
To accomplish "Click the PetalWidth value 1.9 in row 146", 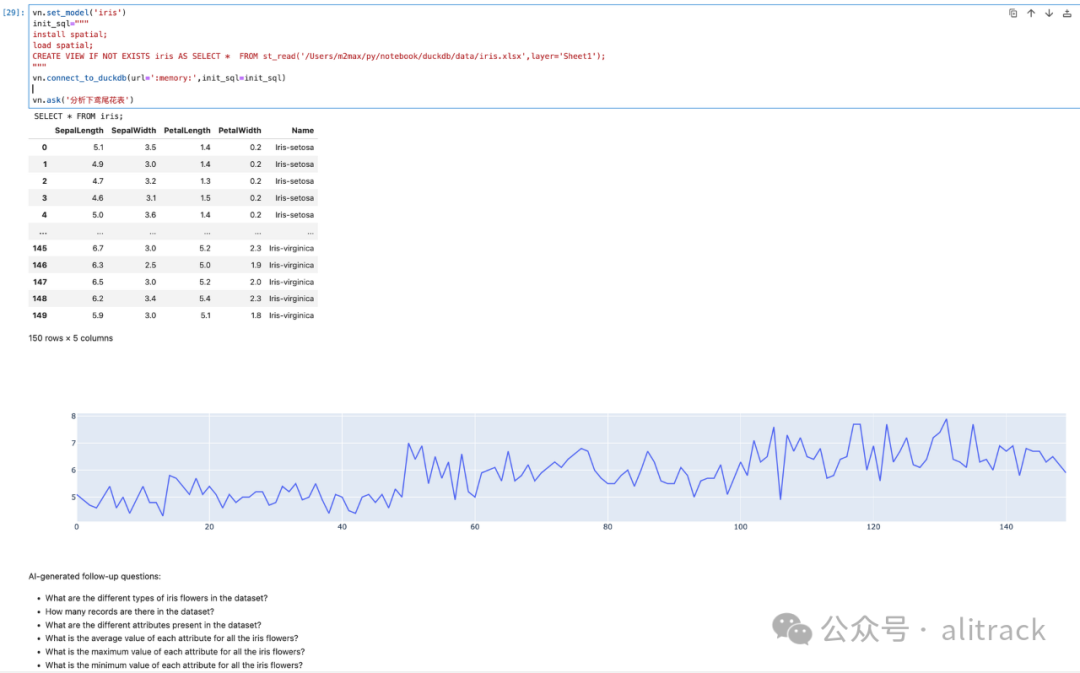I will click(x=256, y=265).
